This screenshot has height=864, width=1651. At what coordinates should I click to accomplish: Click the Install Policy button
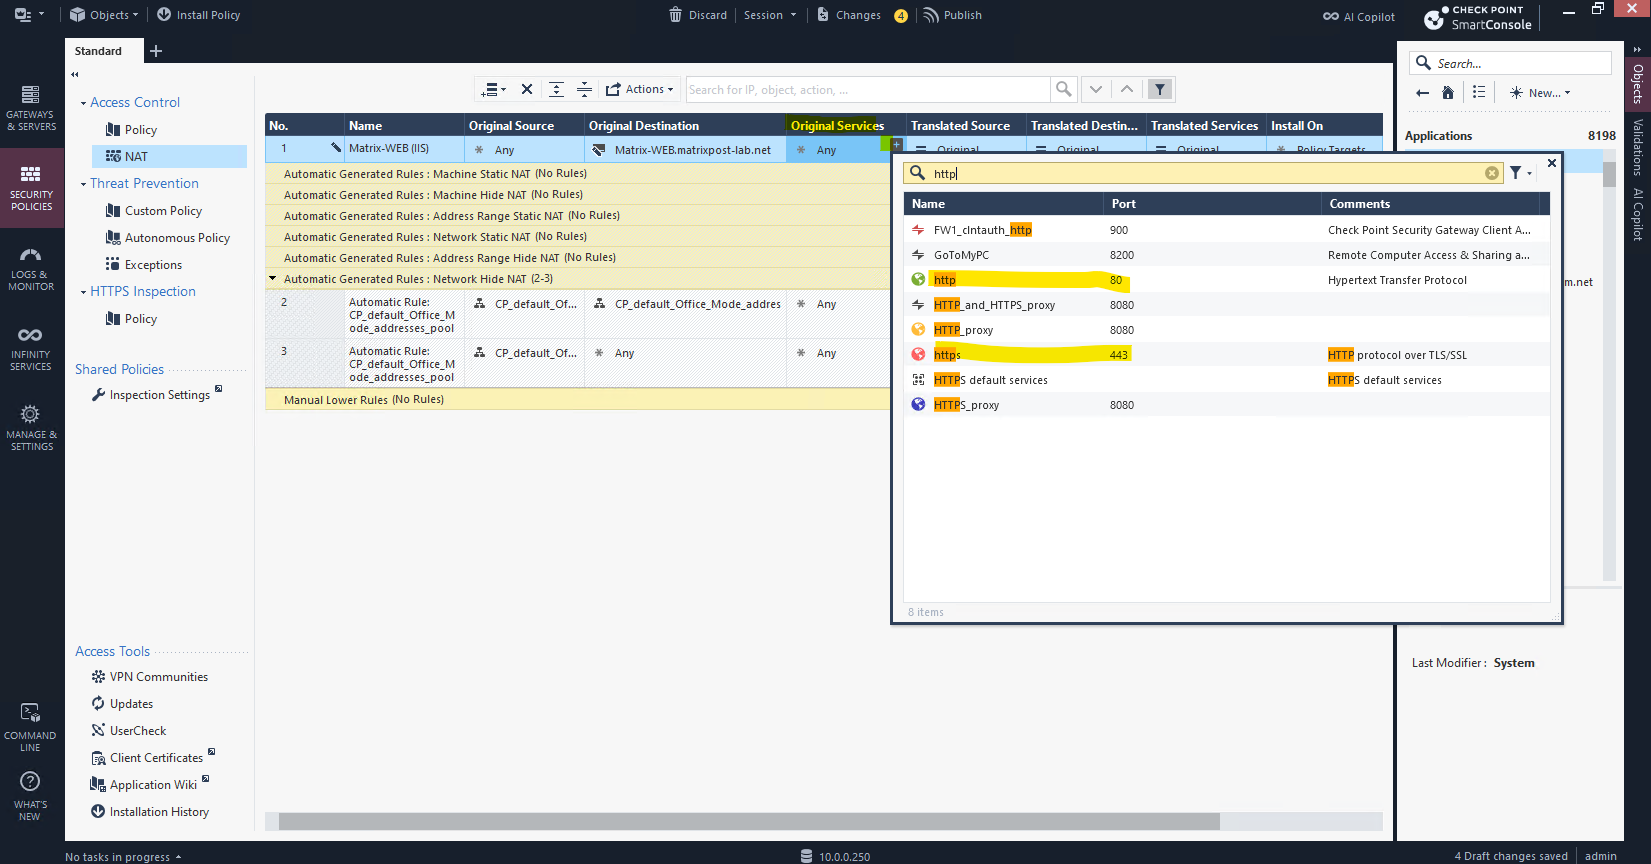coord(198,15)
